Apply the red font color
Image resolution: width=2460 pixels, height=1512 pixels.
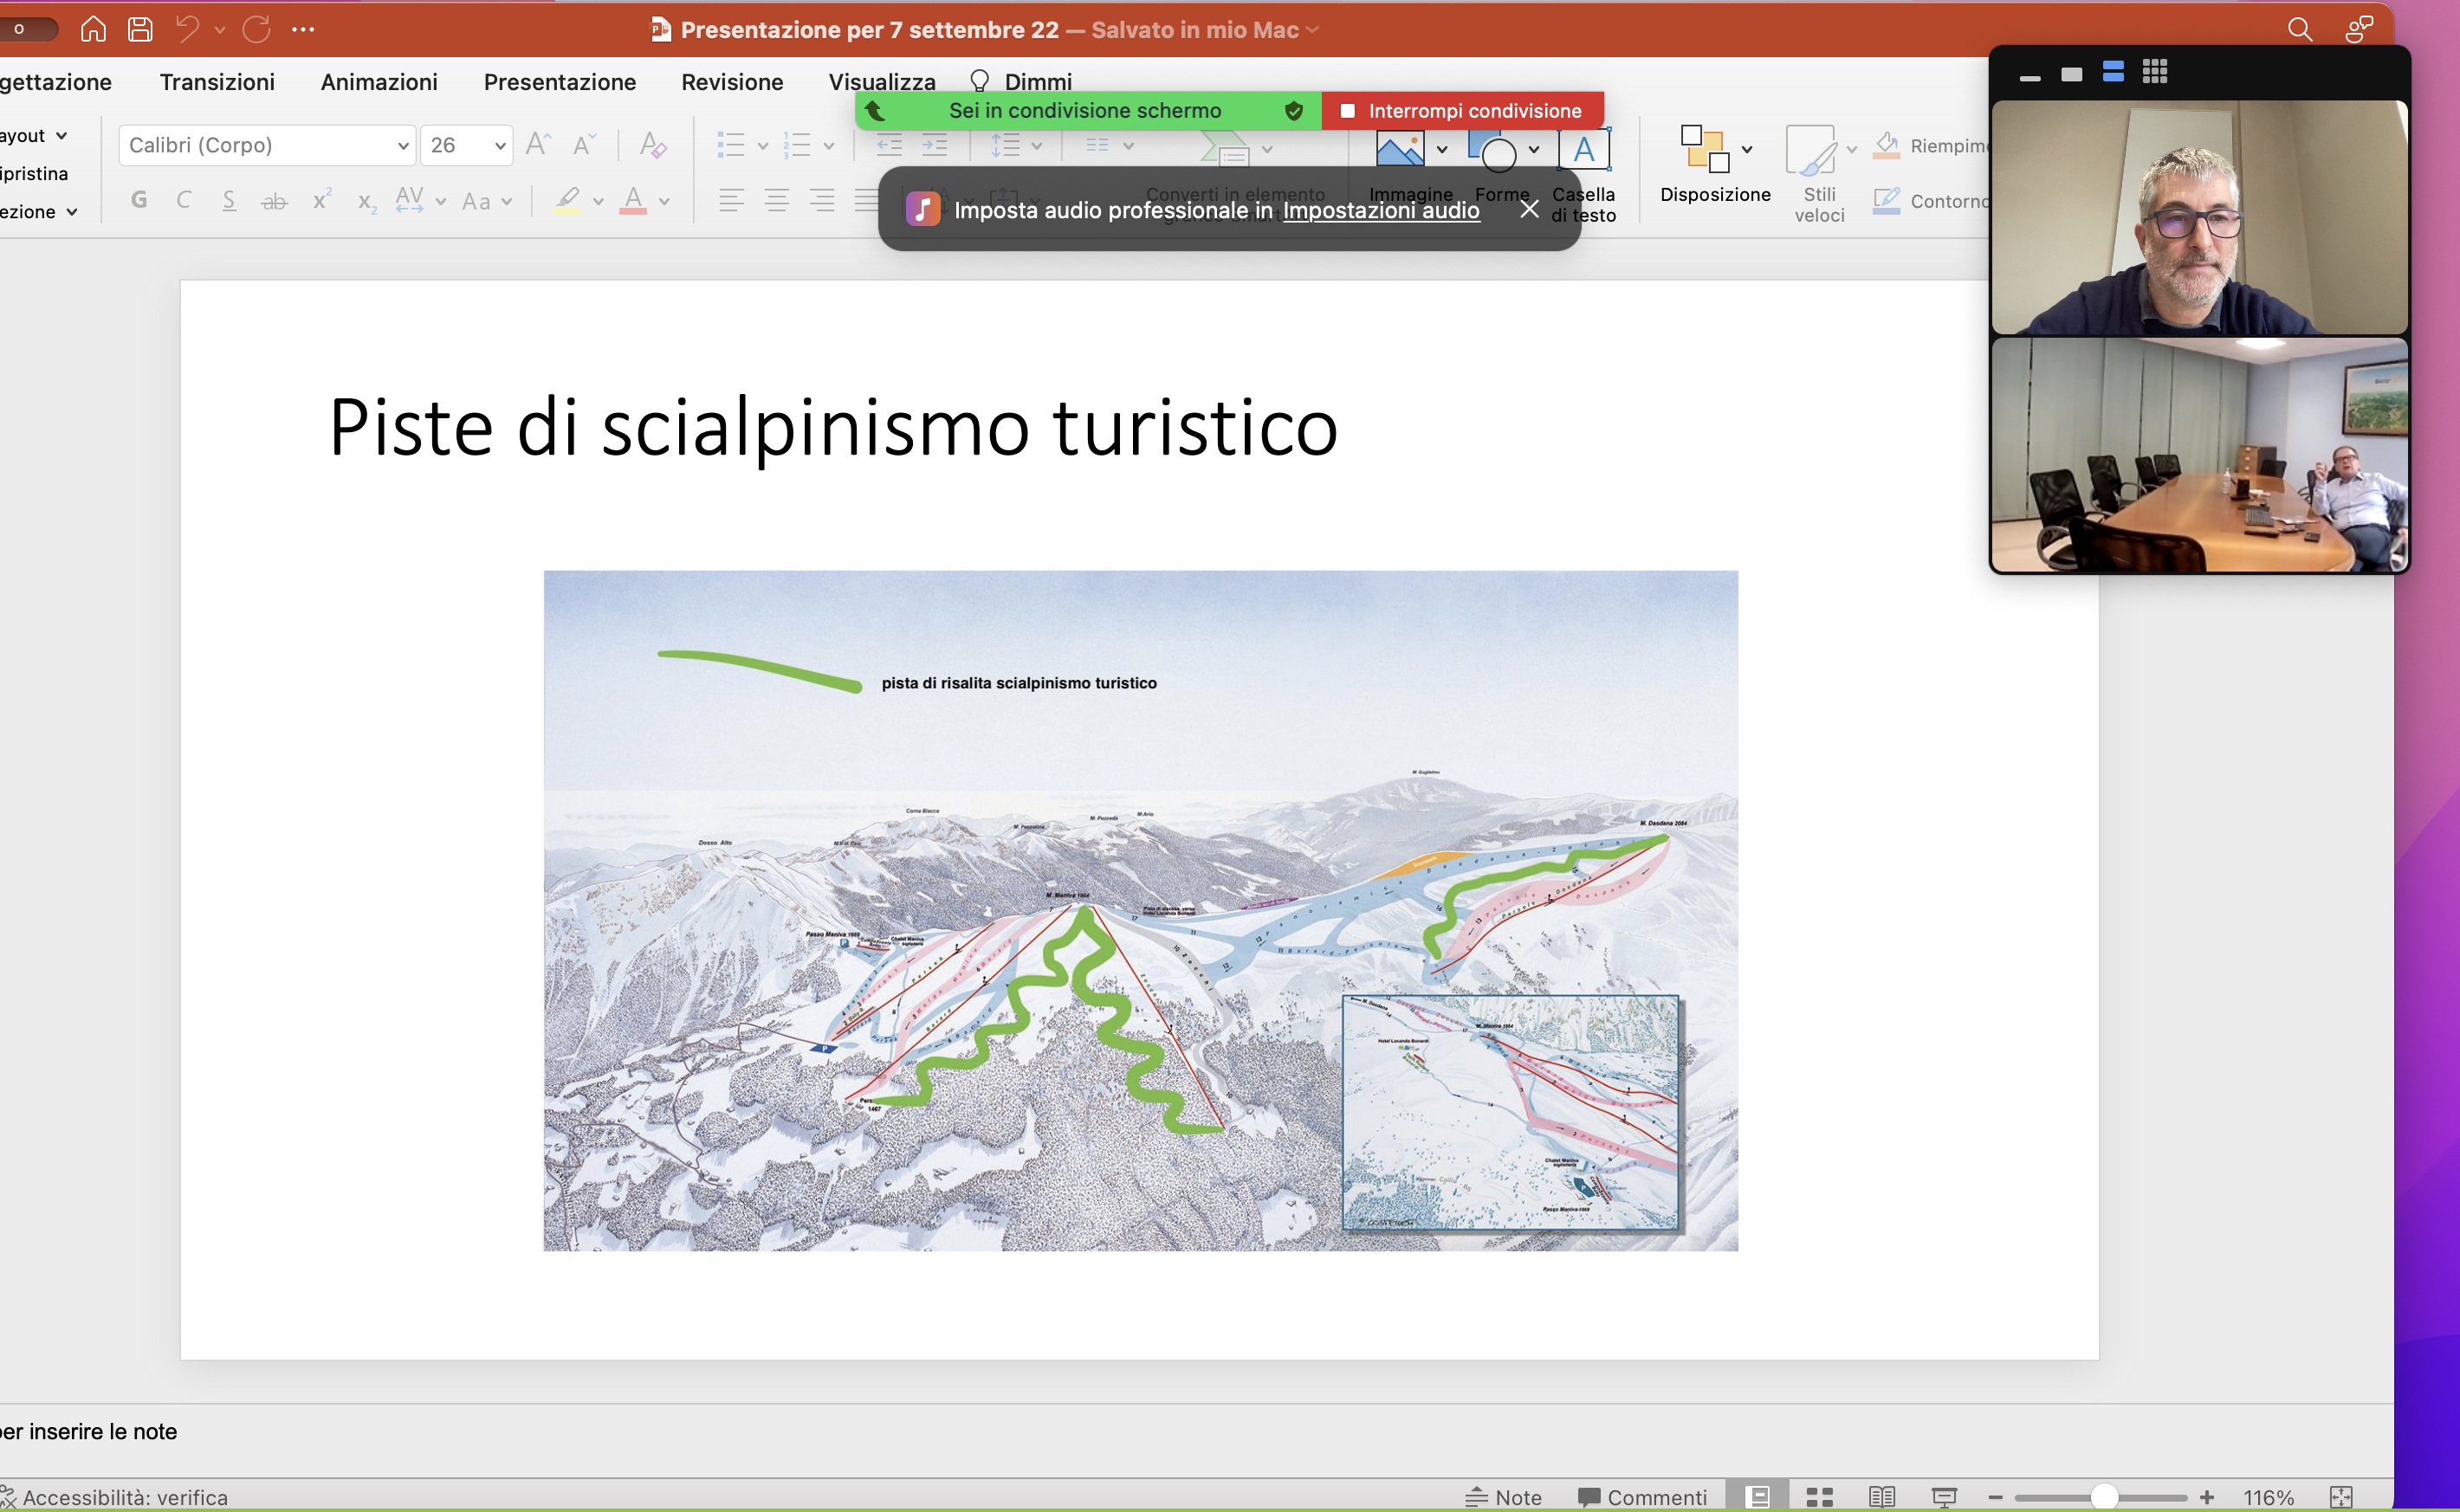(633, 200)
